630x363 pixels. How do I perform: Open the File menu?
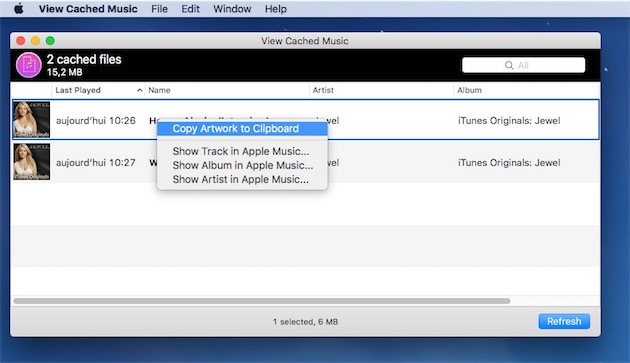(x=159, y=9)
